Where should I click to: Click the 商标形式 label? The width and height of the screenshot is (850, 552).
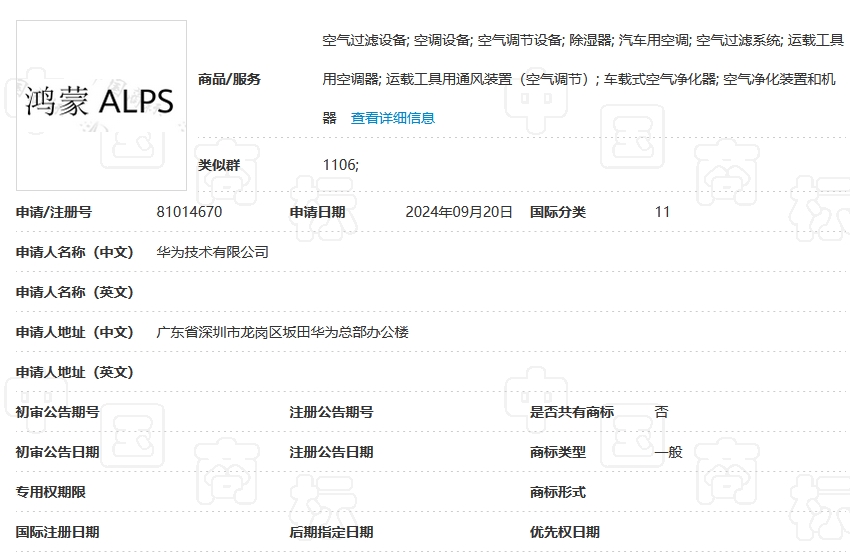pos(558,492)
